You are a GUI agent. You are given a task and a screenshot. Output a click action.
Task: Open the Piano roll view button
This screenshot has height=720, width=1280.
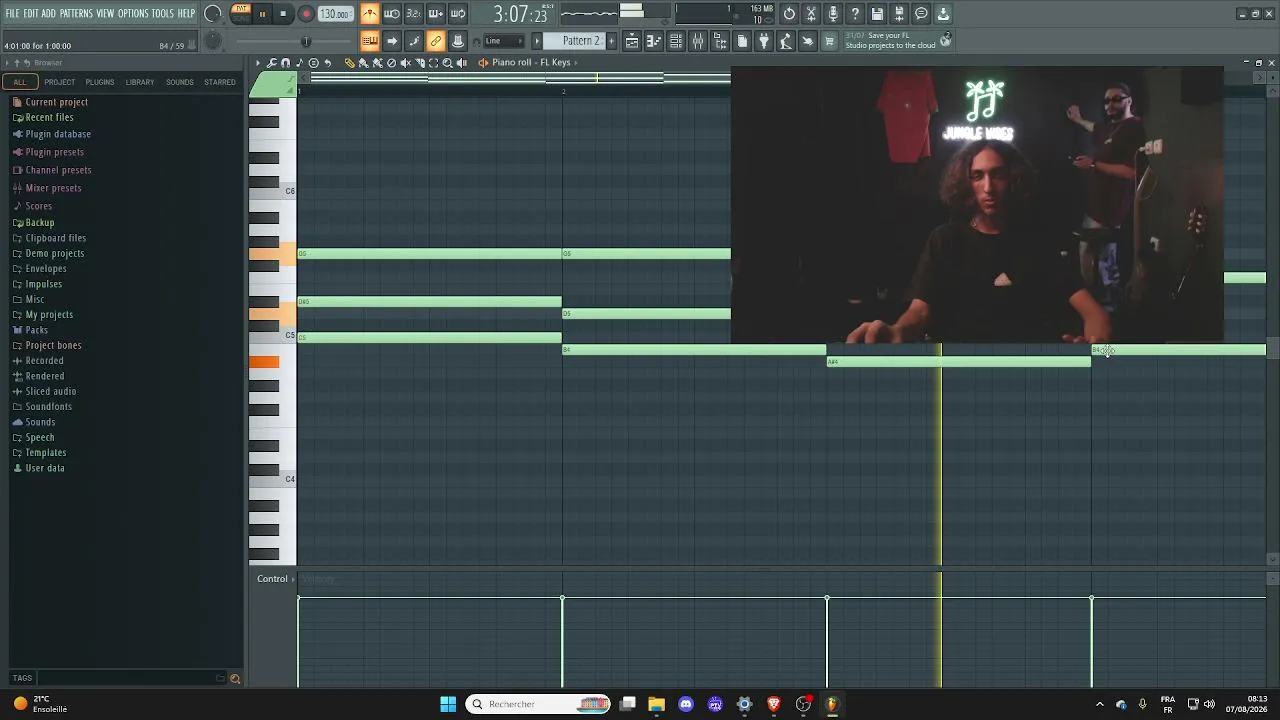click(x=654, y=41)
